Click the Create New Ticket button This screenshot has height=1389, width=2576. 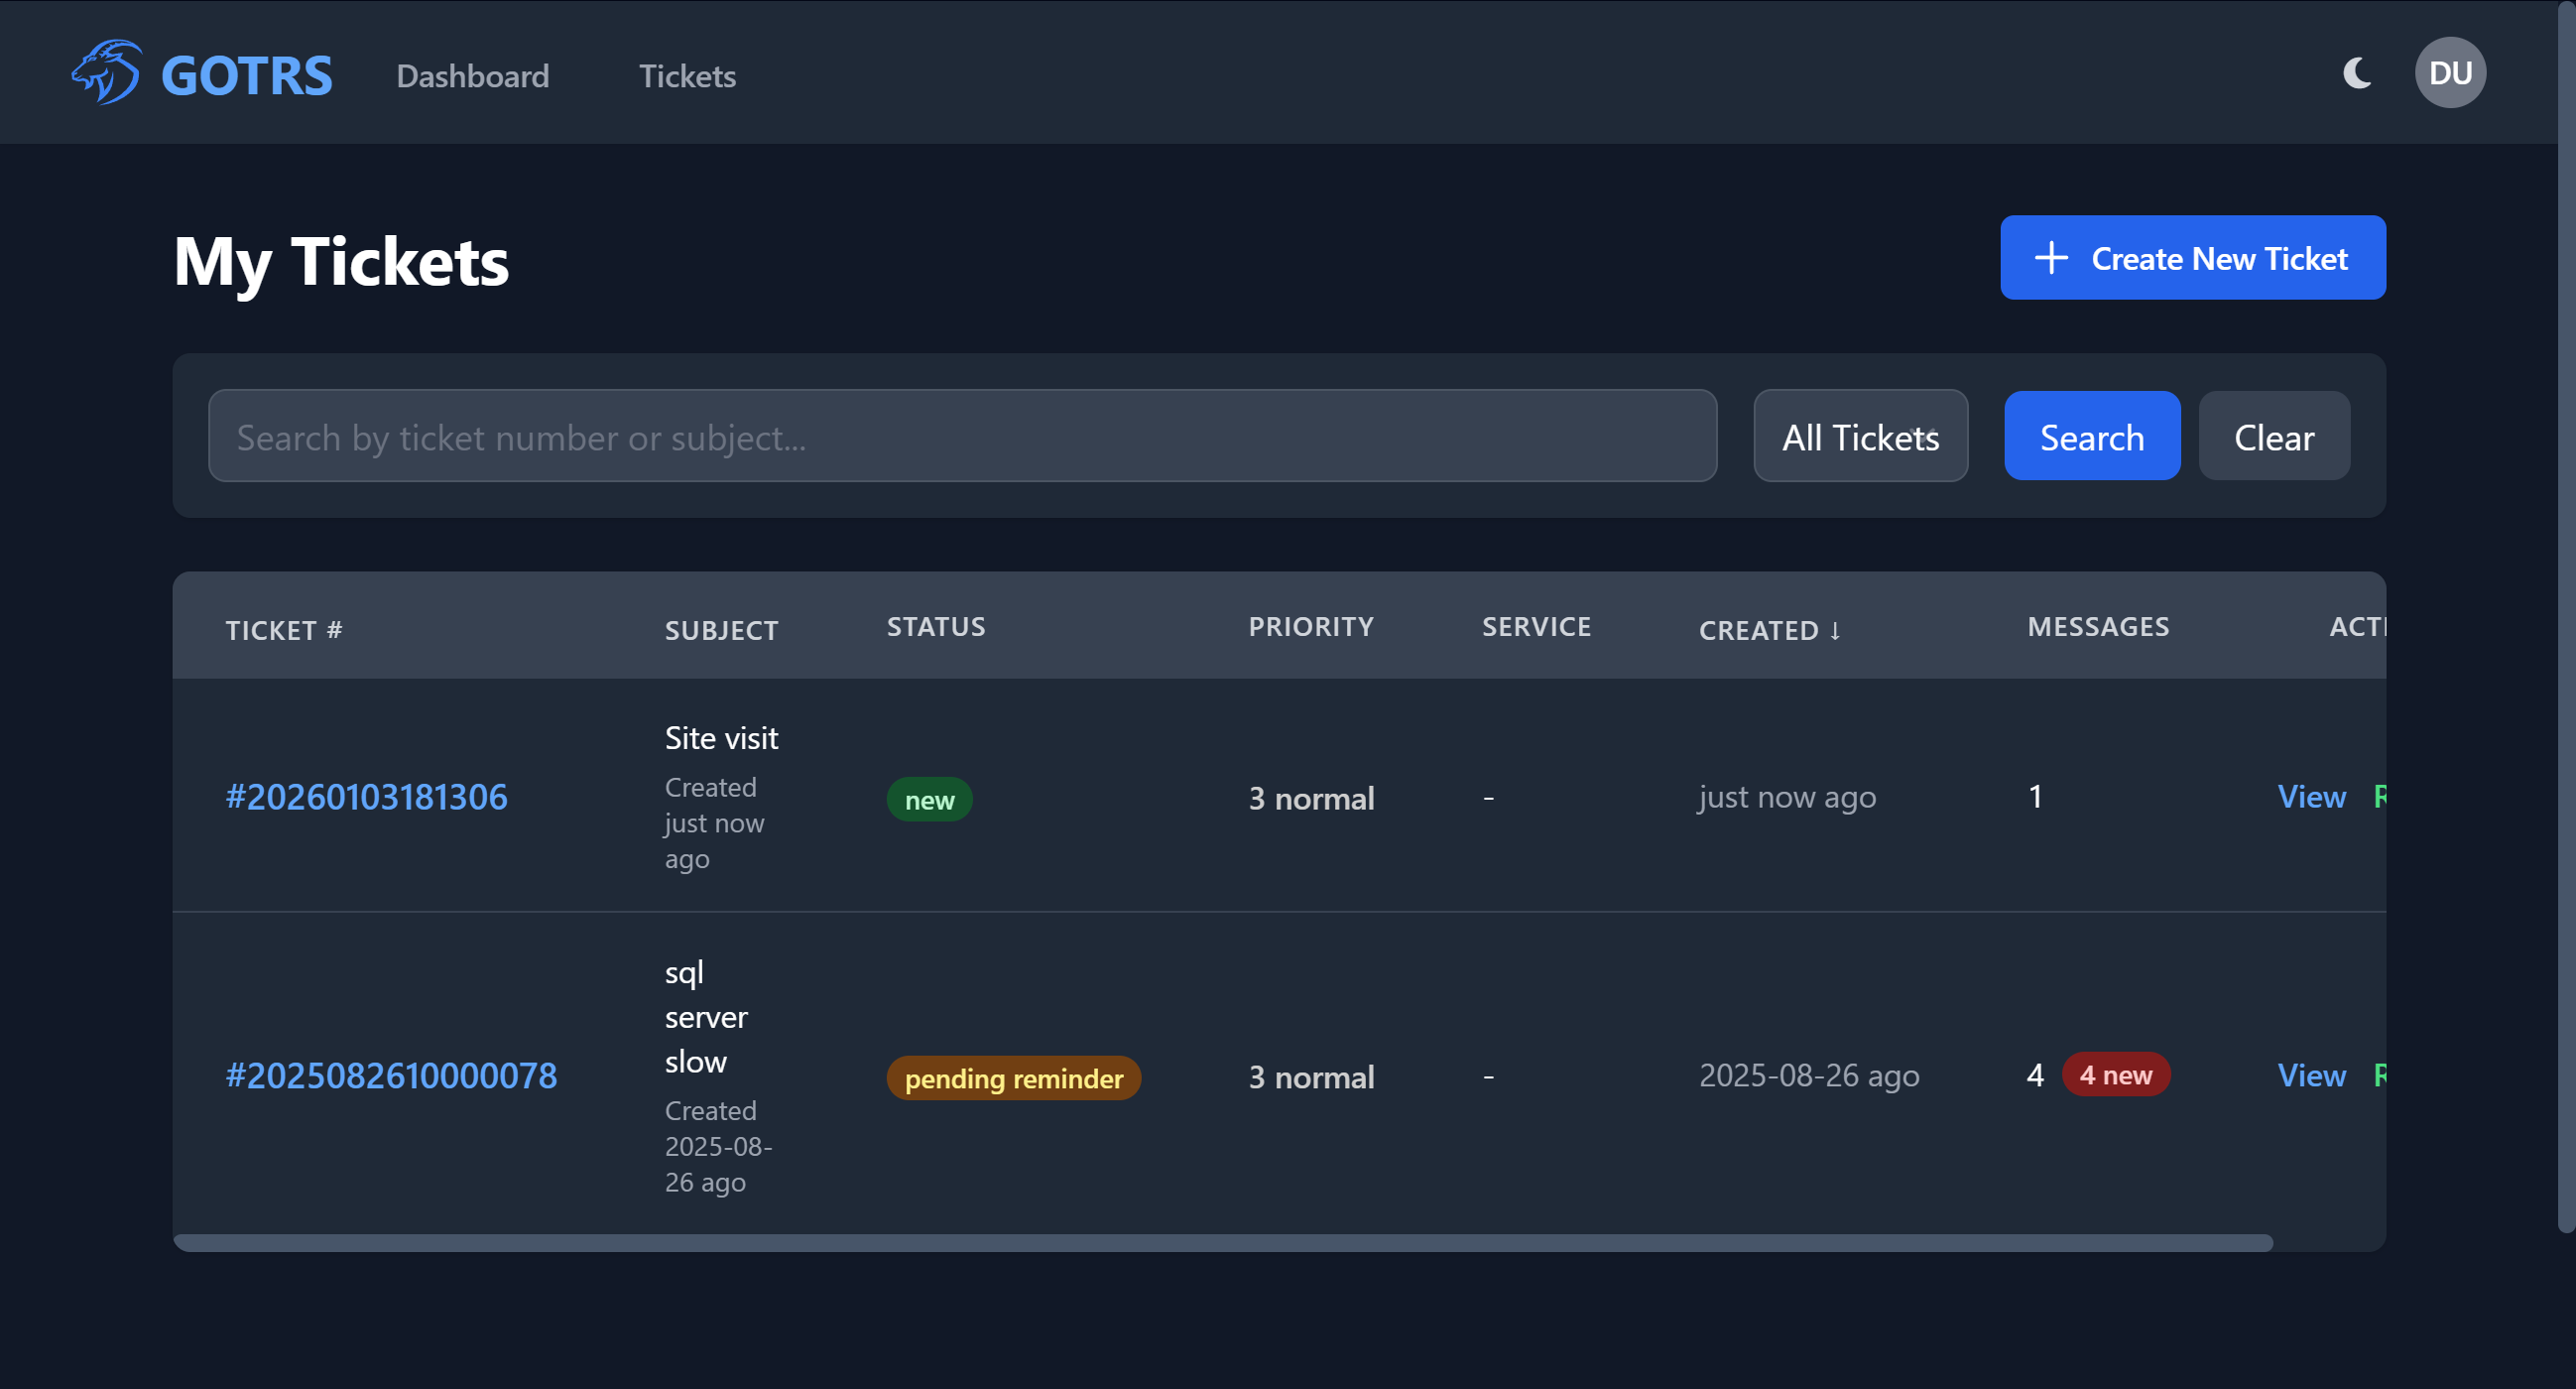2192,258
